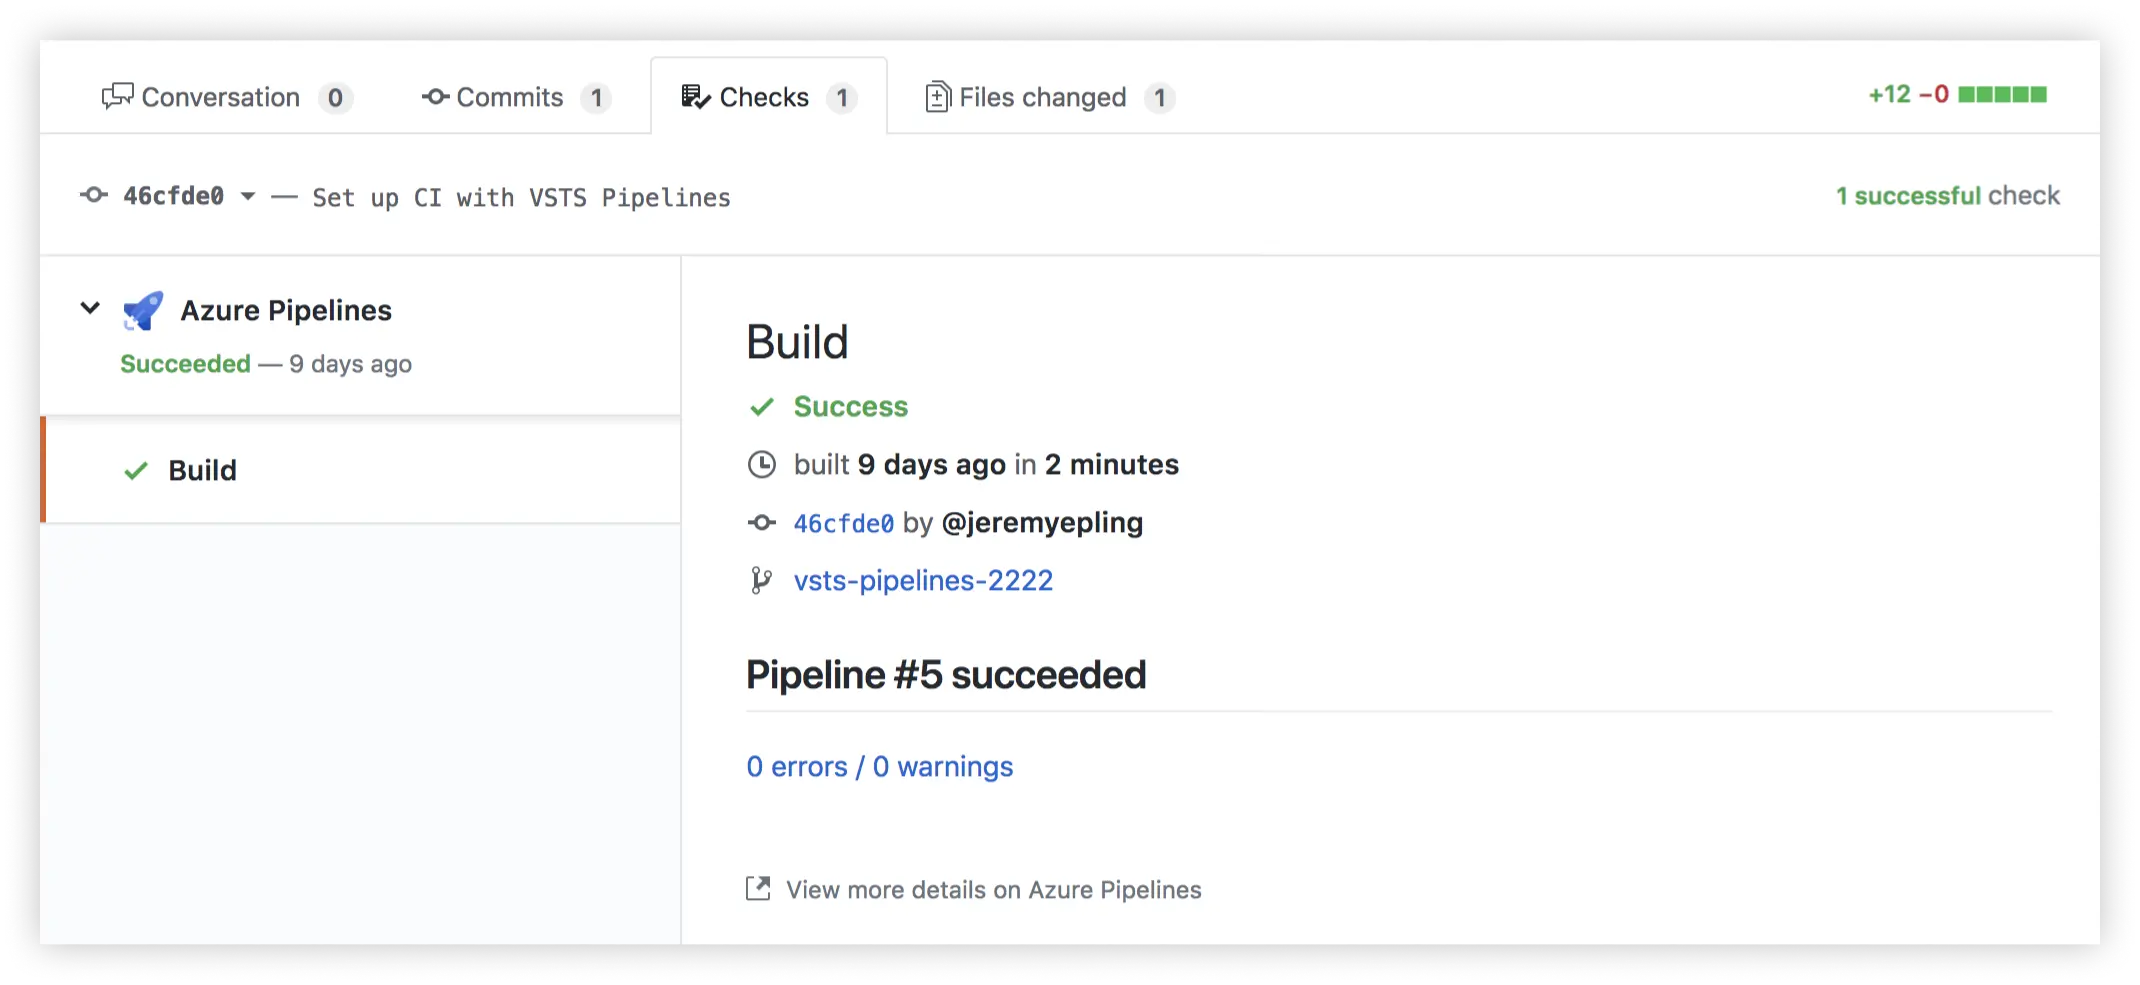The height and width of the screenshot is (985, 2140).
Task: Open the Files changed tab
Action: (x=1042, y=97)
